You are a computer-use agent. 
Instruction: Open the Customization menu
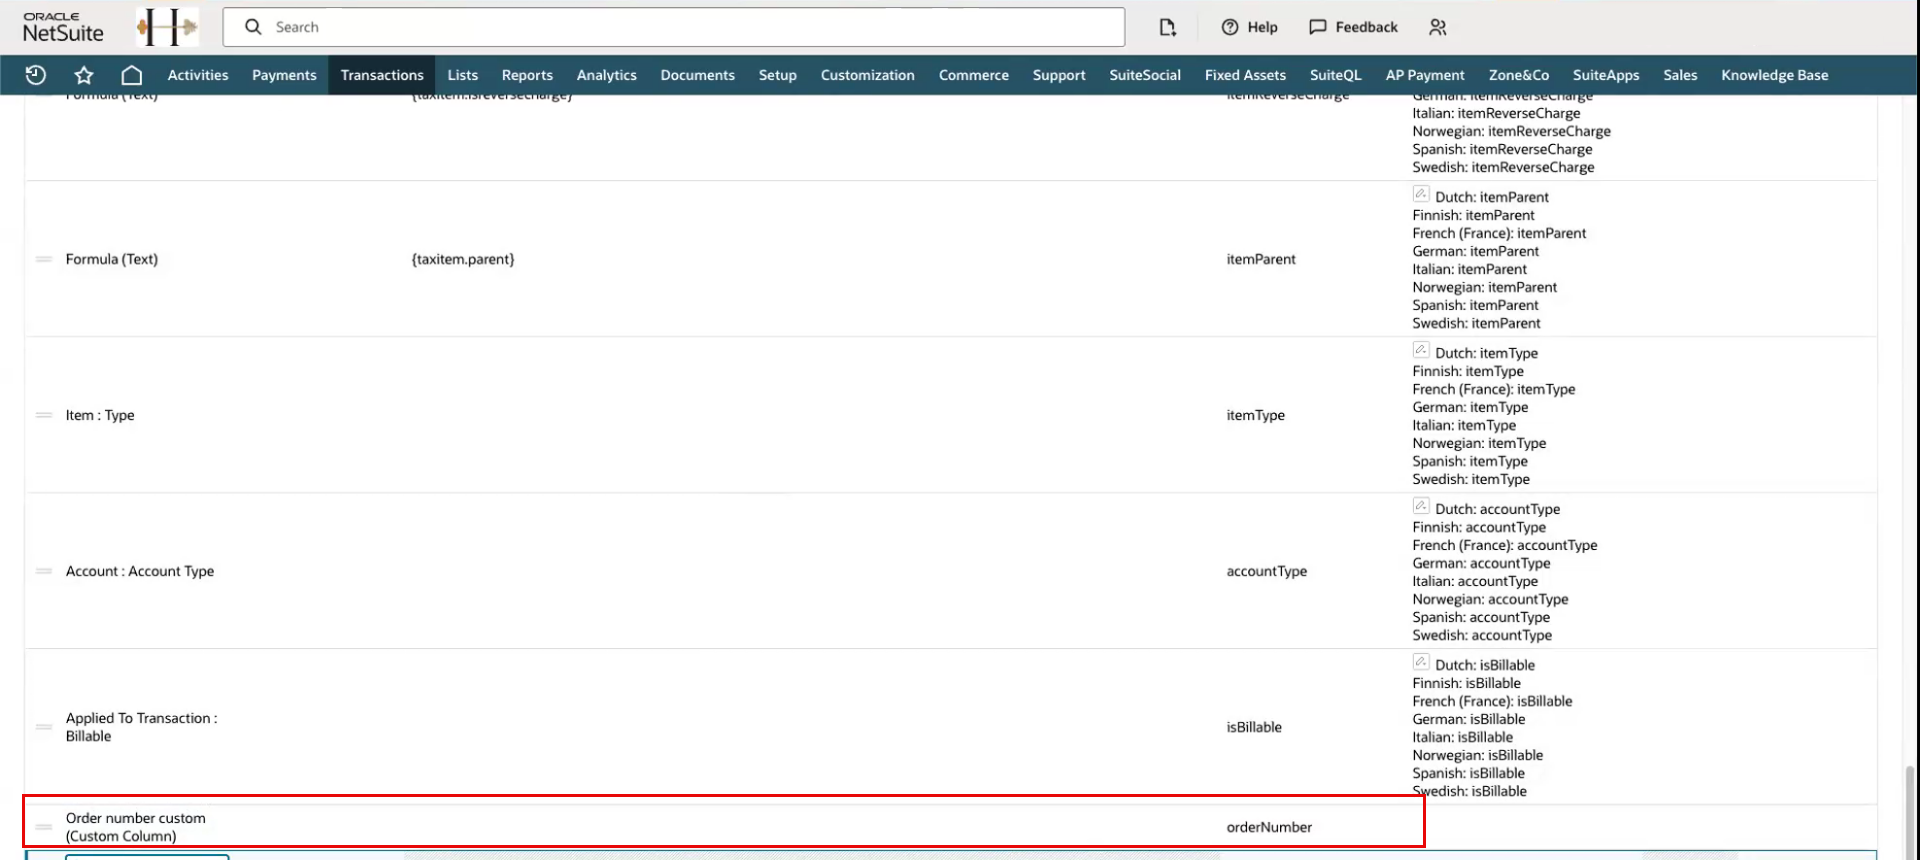pyautogui.click(x=868, y=75)
